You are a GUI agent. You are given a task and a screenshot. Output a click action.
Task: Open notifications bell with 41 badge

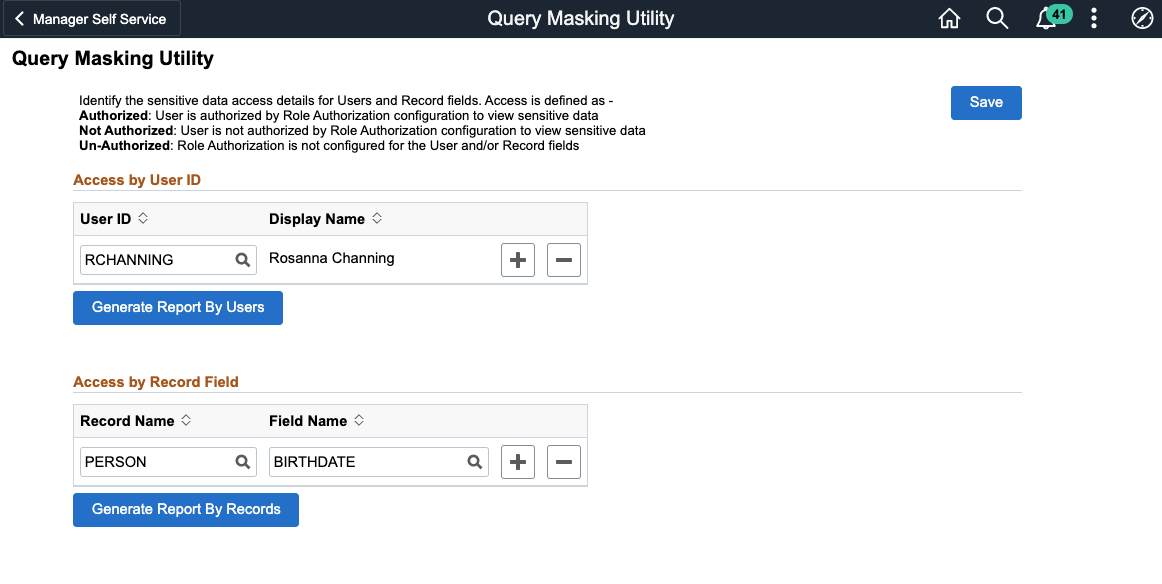[x=1052, y=18]
